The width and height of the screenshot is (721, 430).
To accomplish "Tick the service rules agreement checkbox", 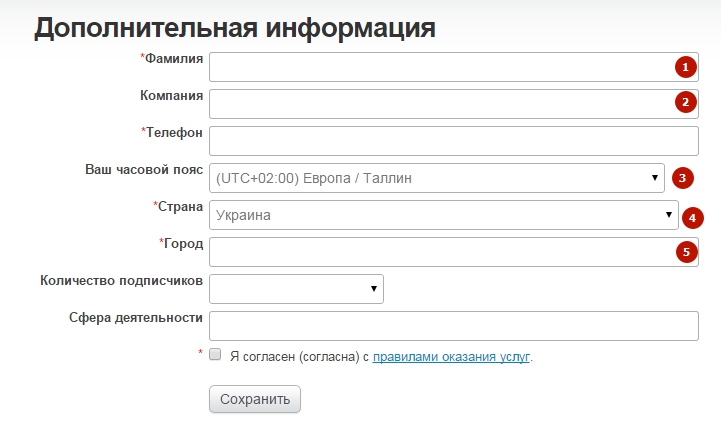I will (215, 354).
